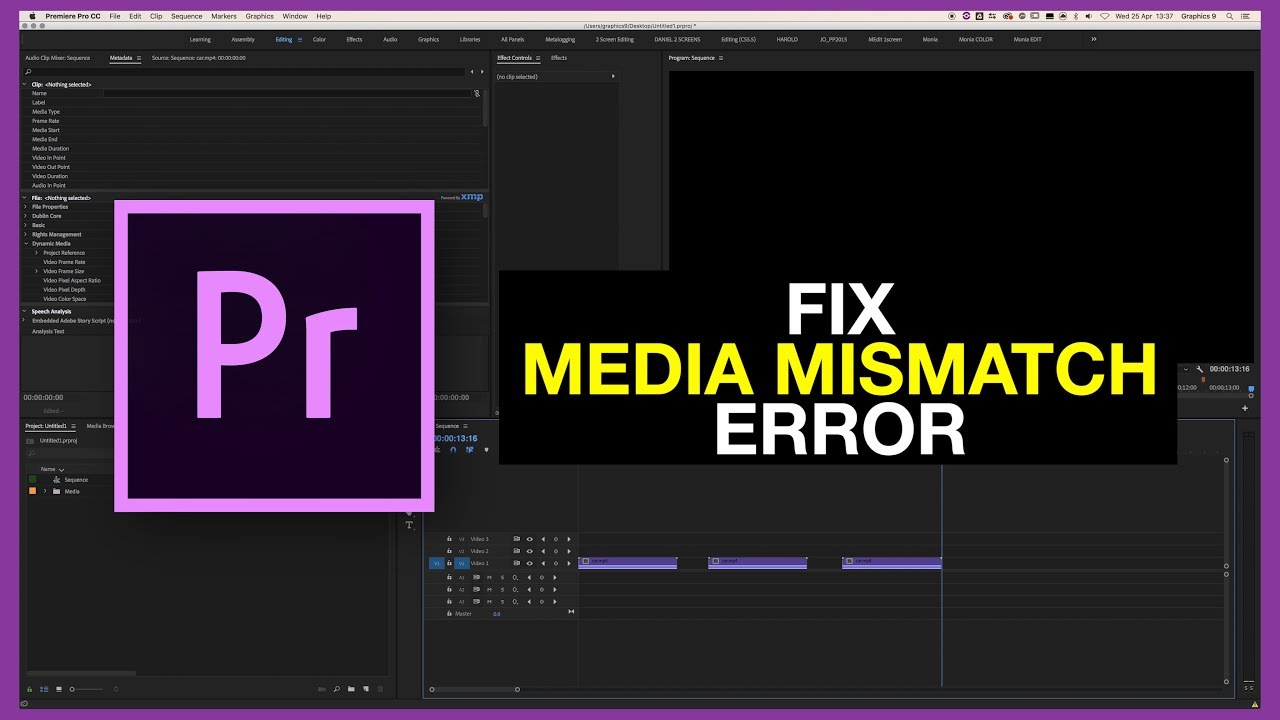Collapse the Clip: Nothing selected section
The width and height of the screenshot is (1280, 720).
[26, 85]
